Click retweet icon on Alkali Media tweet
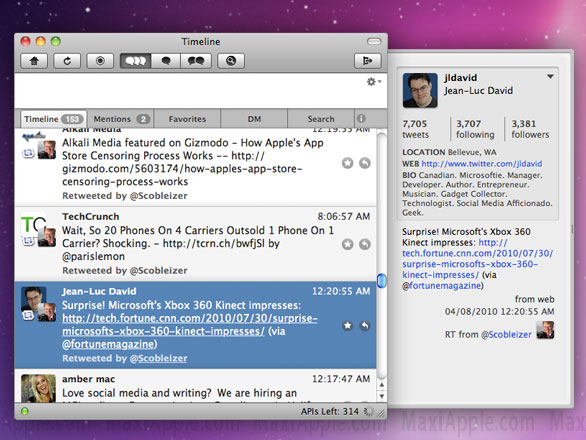The image size is (586, 440). pos(28,153)
